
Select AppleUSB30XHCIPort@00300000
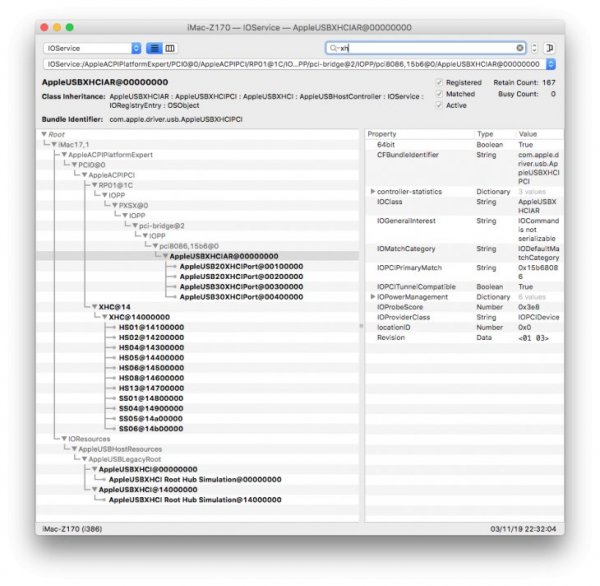(241, 287)
